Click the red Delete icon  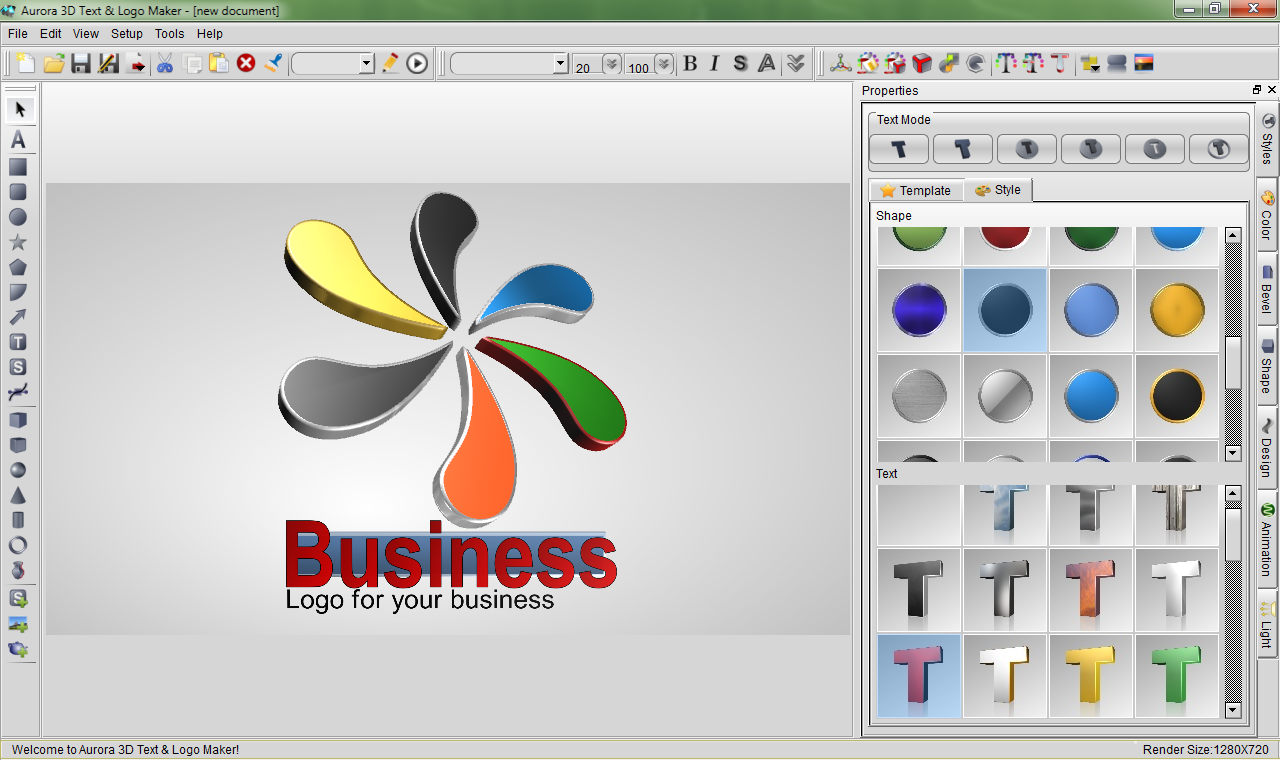tap(246, 63)
